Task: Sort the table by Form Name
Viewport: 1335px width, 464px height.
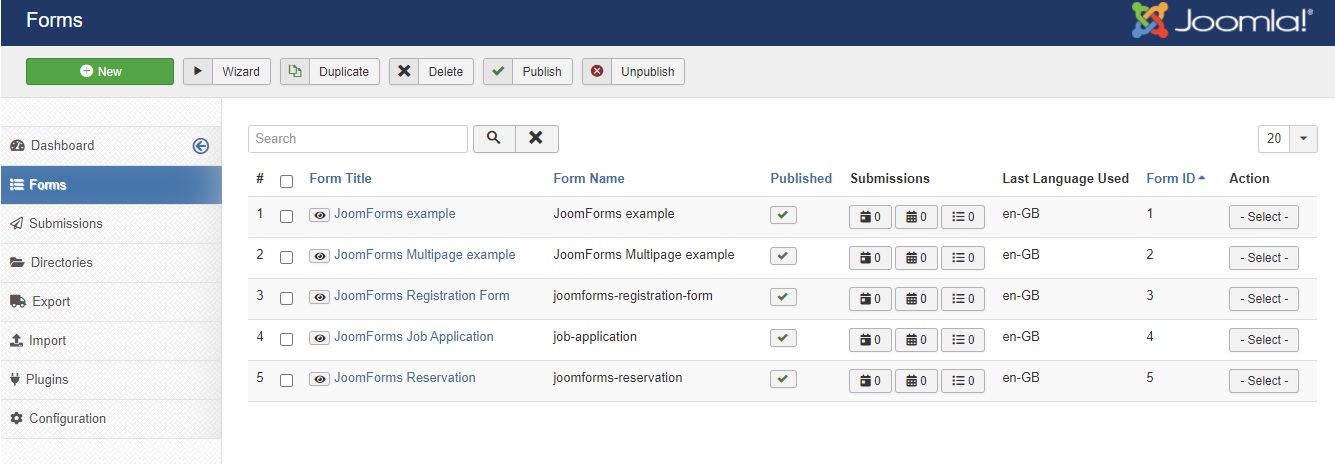Action: click(589, 179)
